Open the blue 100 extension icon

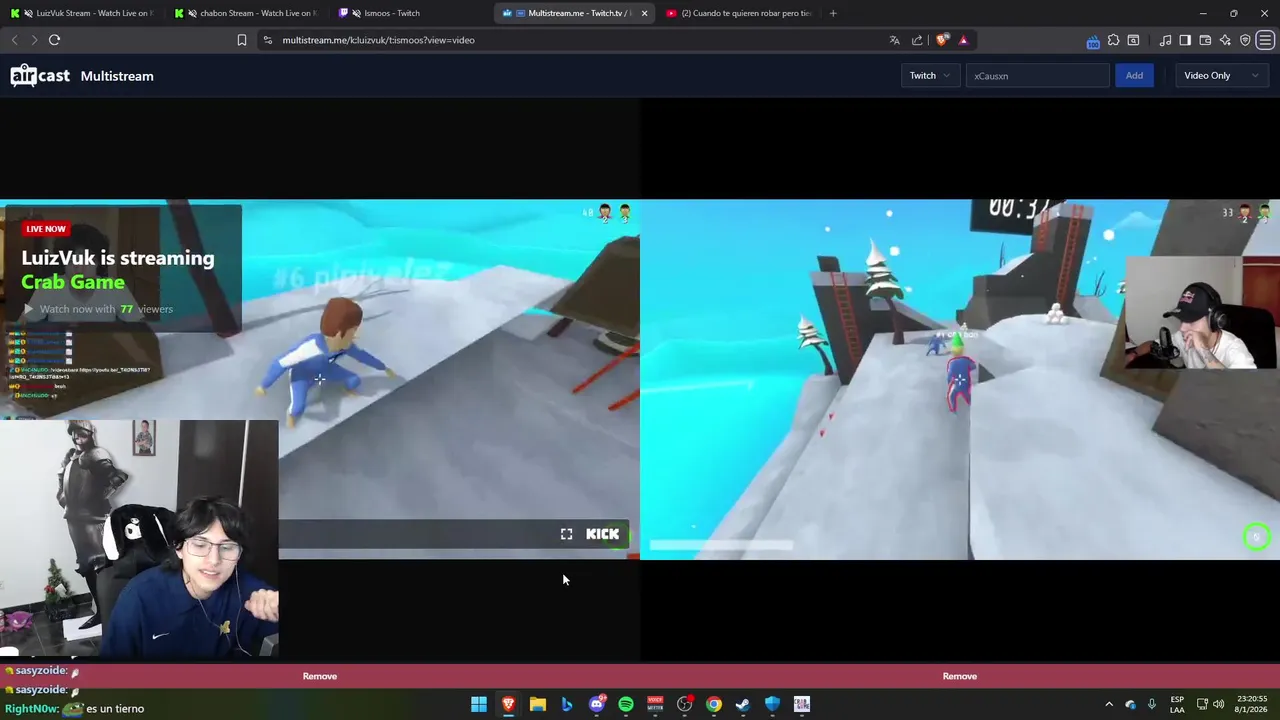coord(1093,41)
